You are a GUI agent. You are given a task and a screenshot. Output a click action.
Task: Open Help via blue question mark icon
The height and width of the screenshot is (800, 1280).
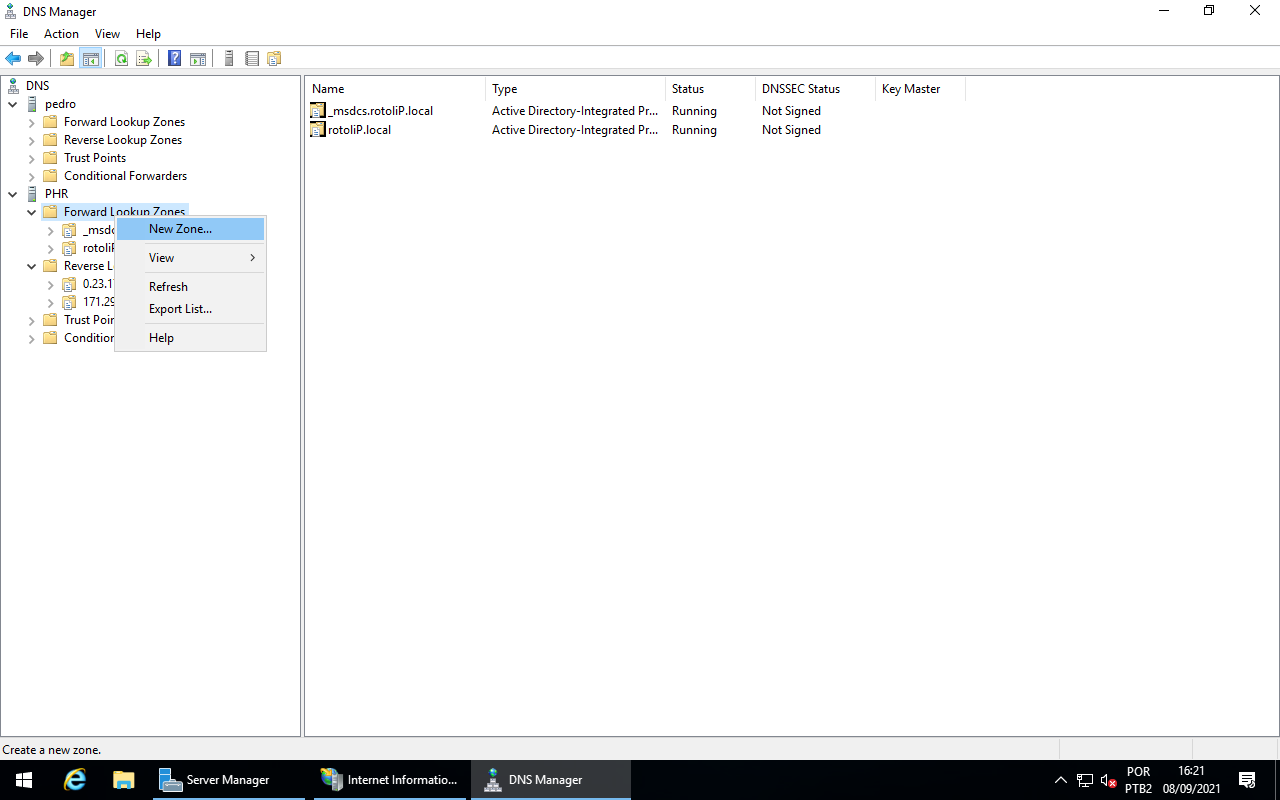click(174, 59)
